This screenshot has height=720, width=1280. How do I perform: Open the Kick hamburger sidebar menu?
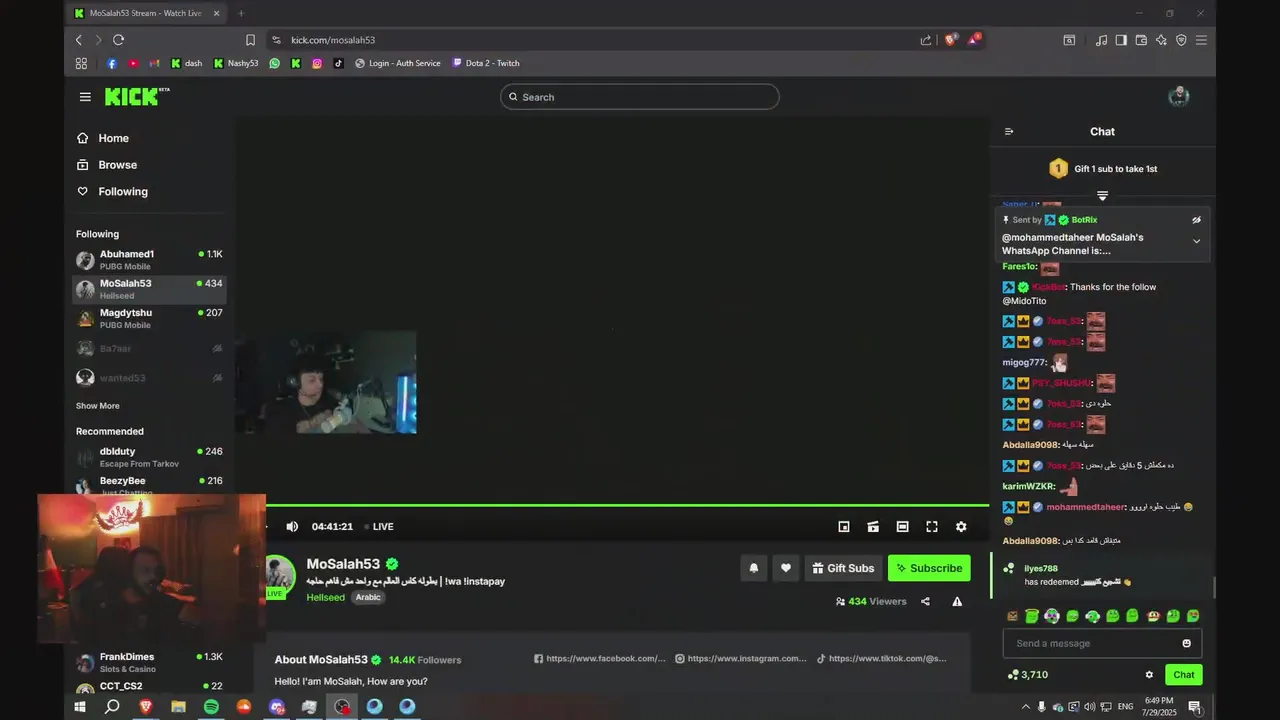pyautogui.click(x=85, y=97)
